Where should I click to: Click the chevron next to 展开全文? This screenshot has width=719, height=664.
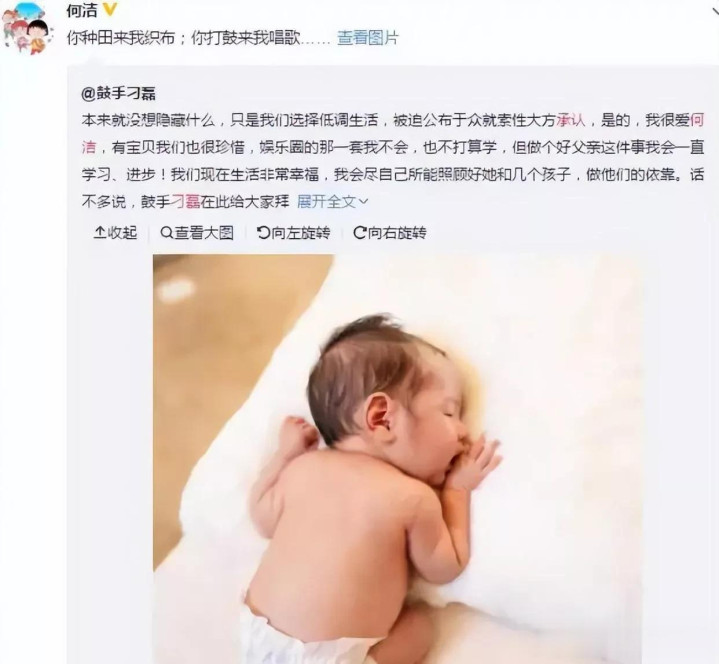(363, 202)
